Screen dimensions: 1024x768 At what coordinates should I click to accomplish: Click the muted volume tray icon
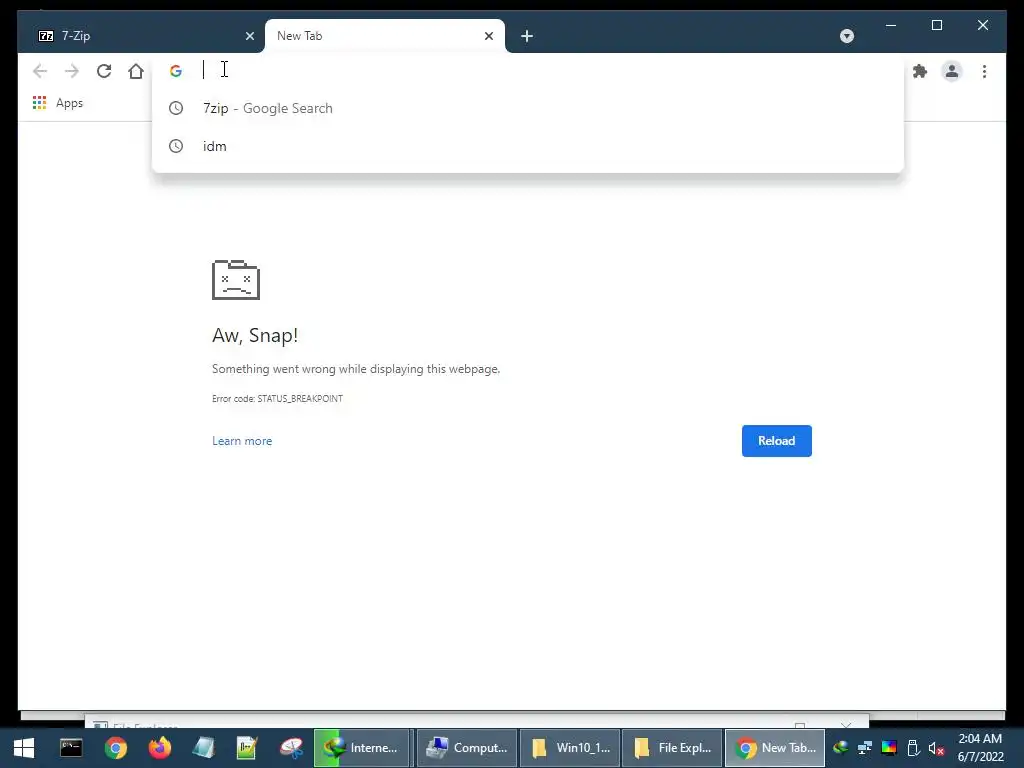click(936, 748)
